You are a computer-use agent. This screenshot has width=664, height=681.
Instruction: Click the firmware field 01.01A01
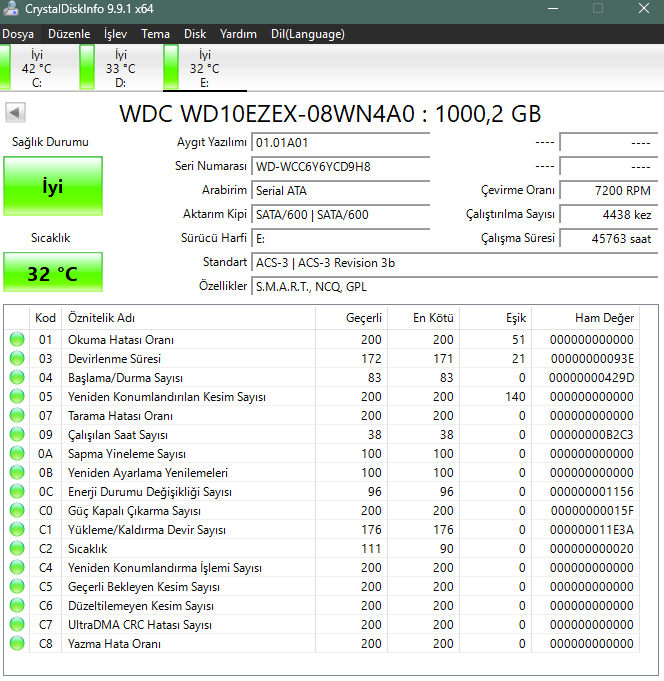click(340, 142)
